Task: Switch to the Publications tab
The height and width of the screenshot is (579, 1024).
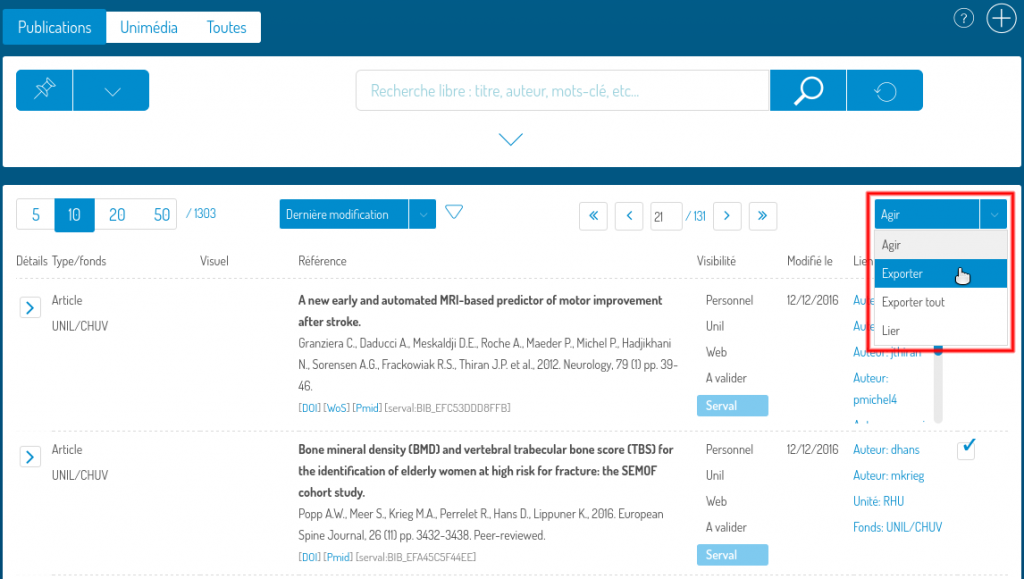Action: pos(54,27)
